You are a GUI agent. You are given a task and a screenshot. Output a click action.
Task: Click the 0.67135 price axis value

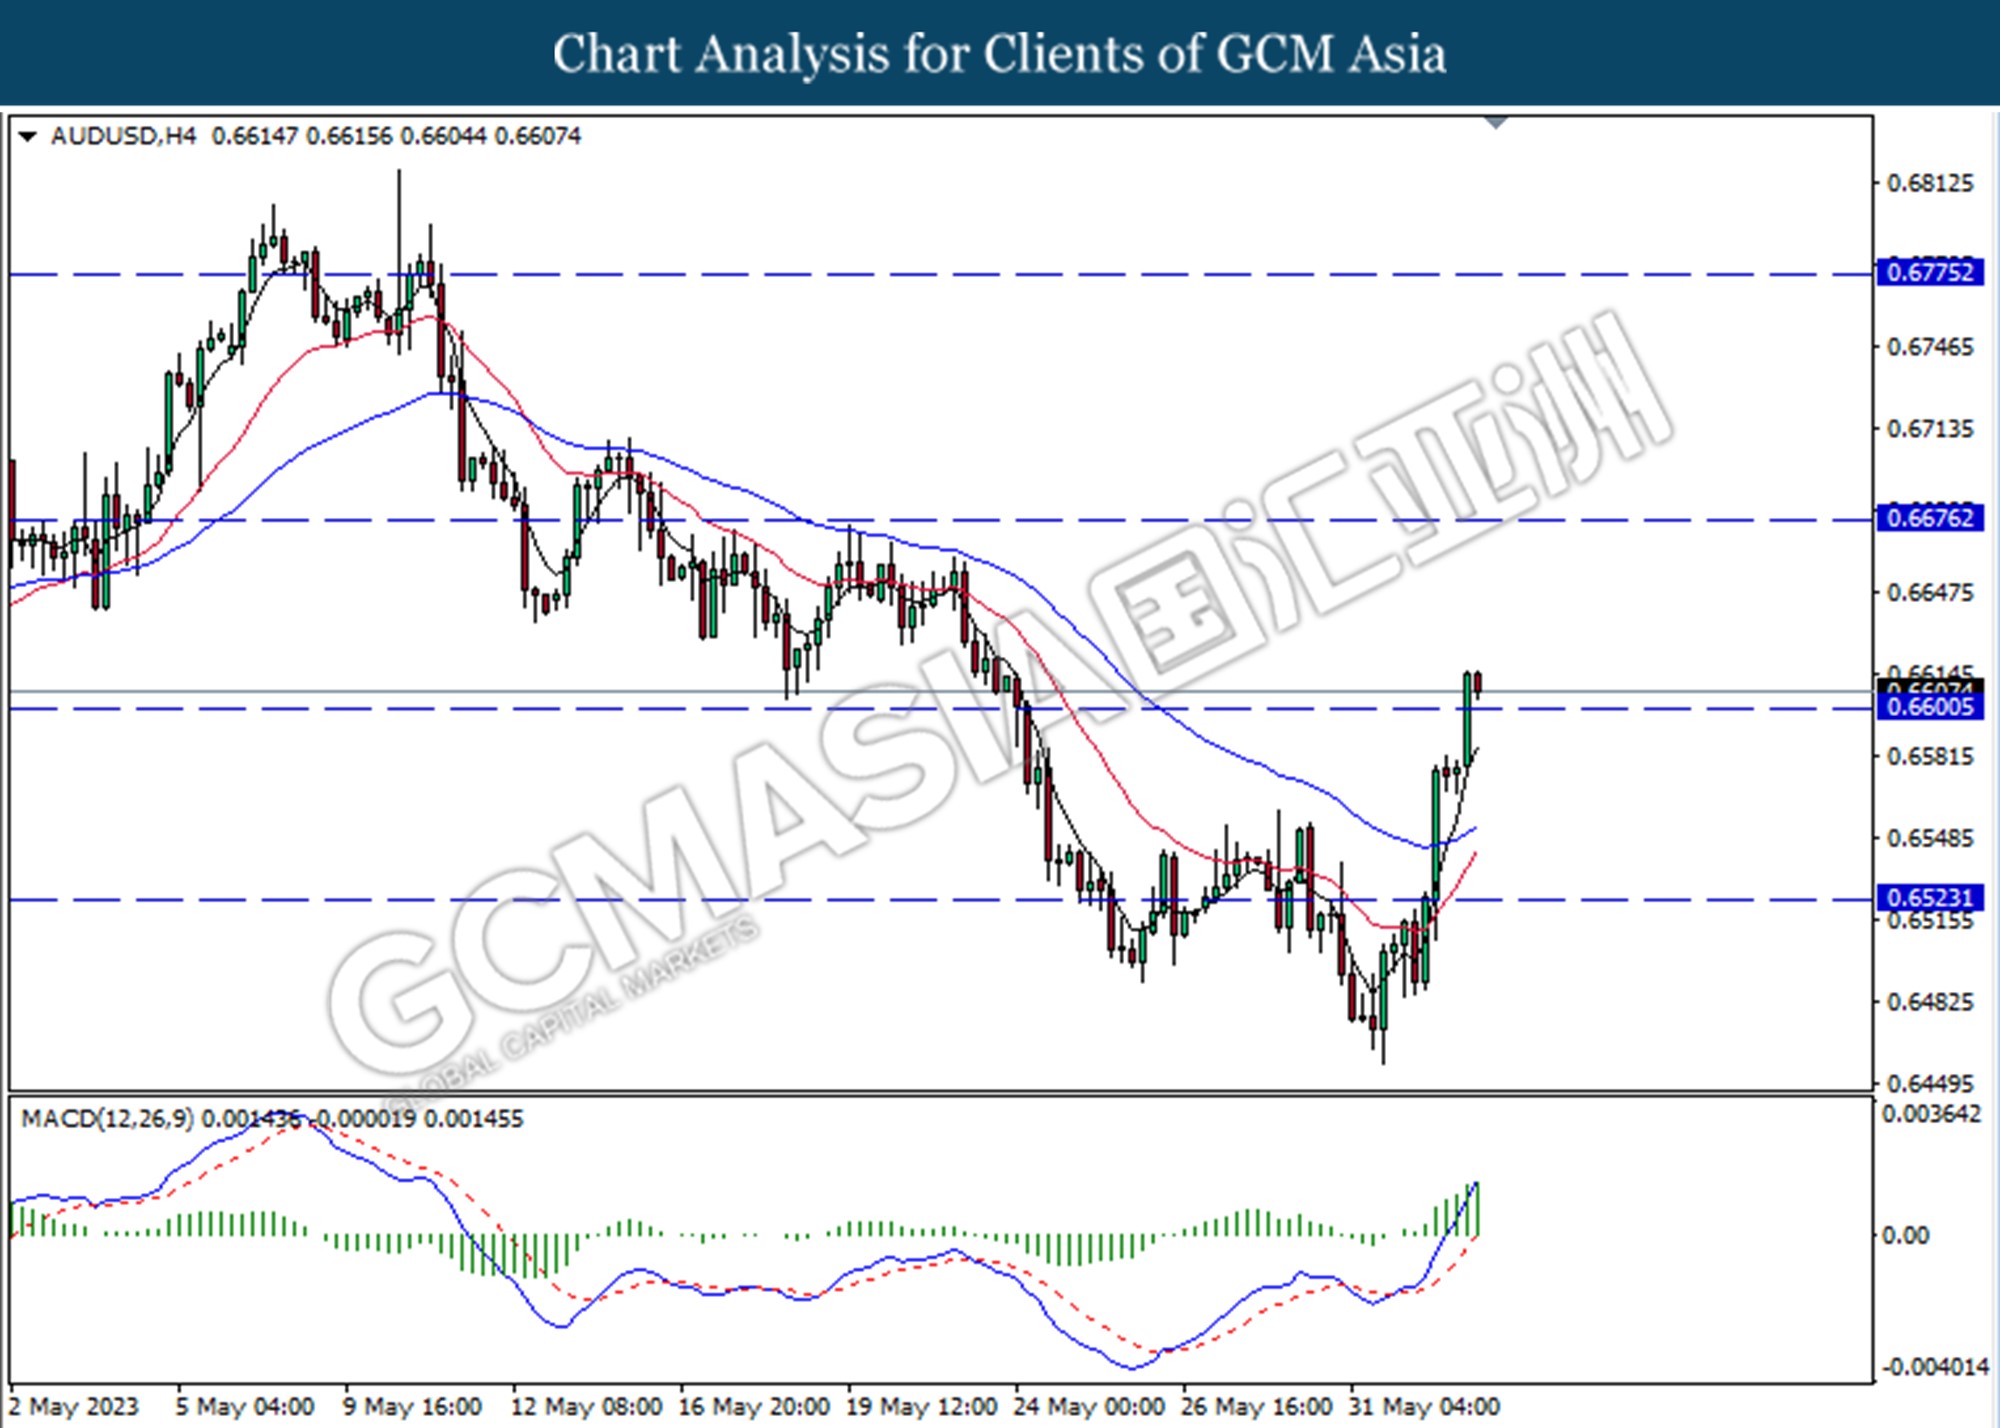pyautogui.click(x=1930, y=429)
